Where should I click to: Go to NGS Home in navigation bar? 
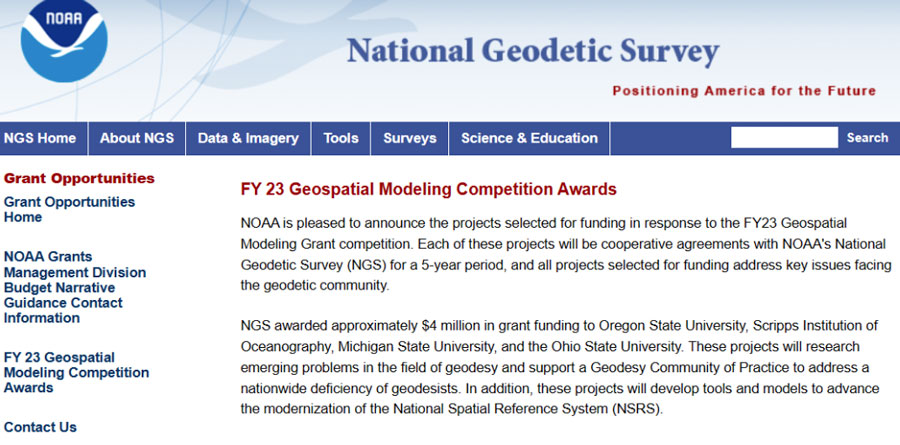tap(40, 138)
